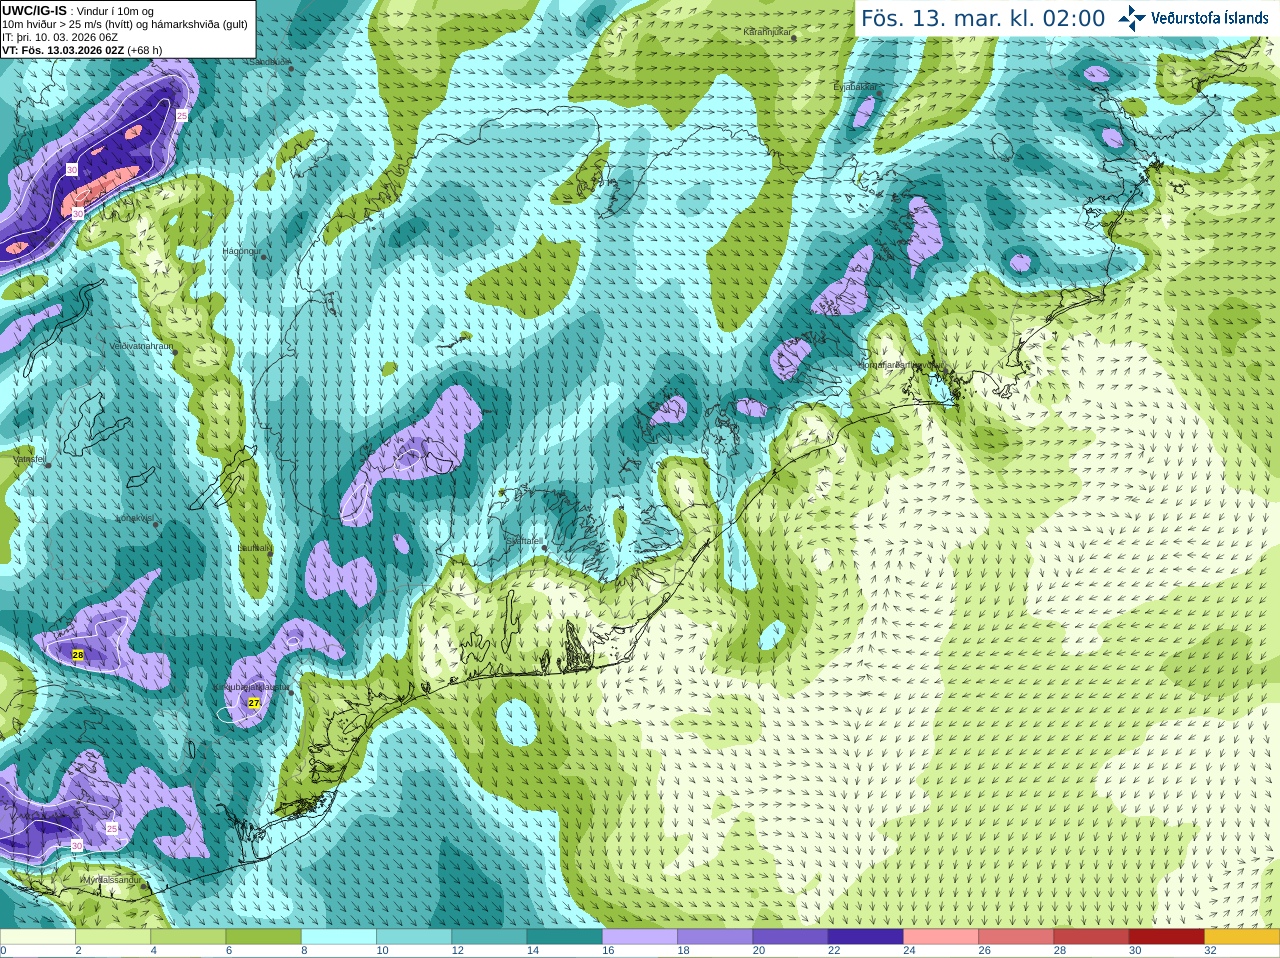1280x958 pixels.
Task: Click the Sandbúðir station label
Action: [x=268, y=62]
